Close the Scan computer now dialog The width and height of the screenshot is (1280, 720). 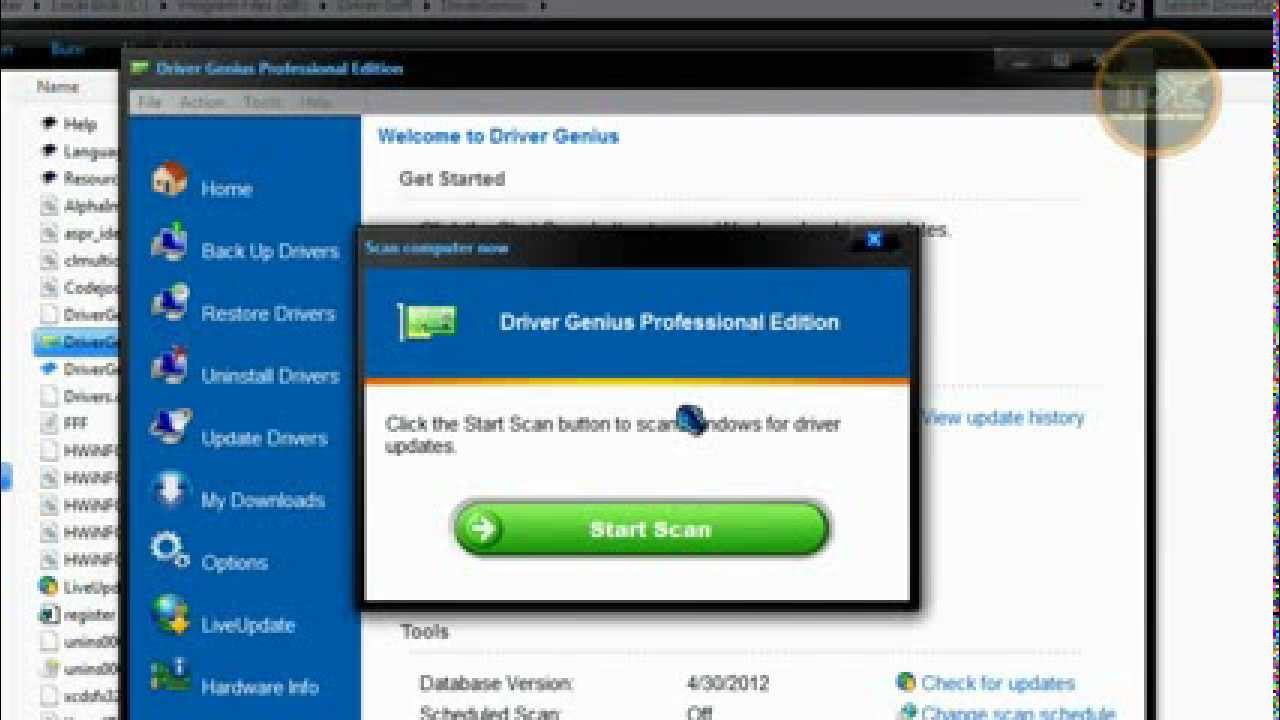pyautogui.click(x=874, y=240)
